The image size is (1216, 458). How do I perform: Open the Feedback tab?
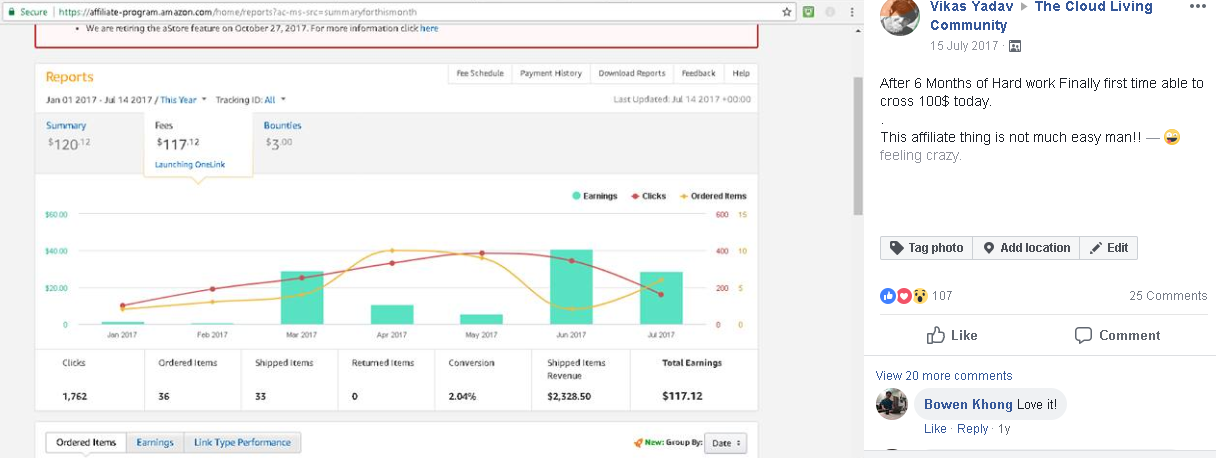pyautogui.click(x=698, y=73)
